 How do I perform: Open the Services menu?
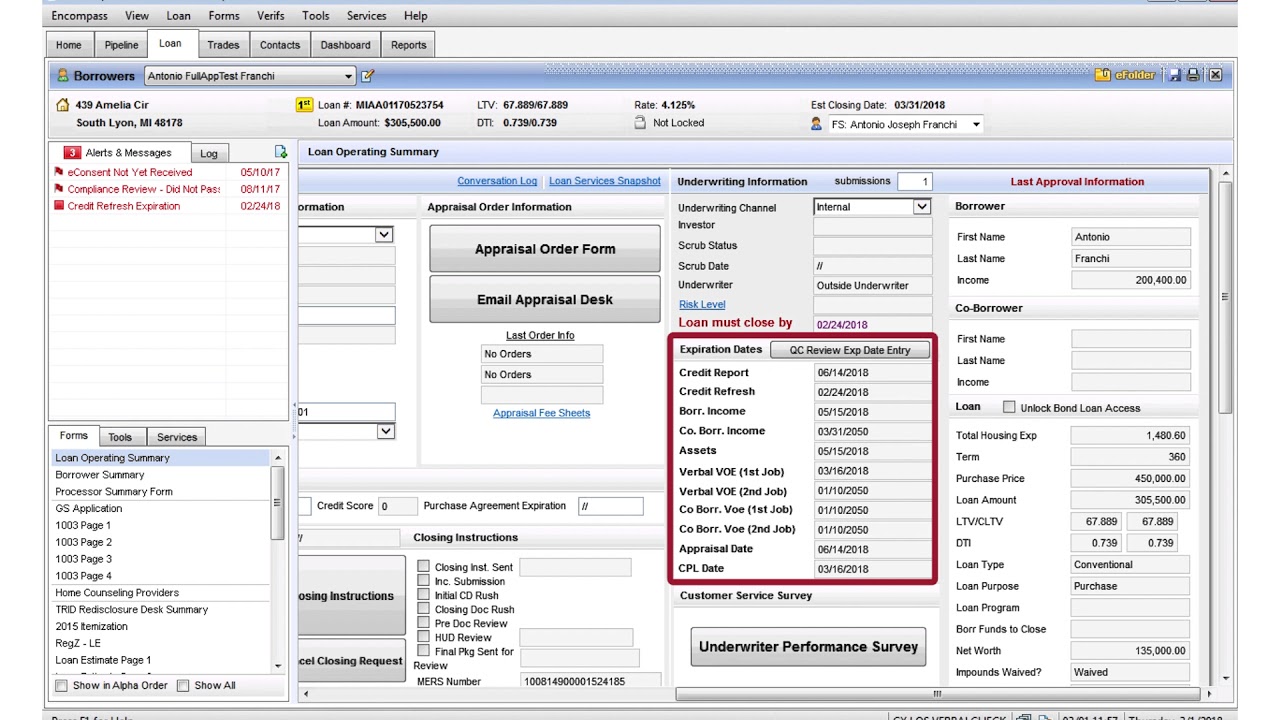(x=366, y=16)
